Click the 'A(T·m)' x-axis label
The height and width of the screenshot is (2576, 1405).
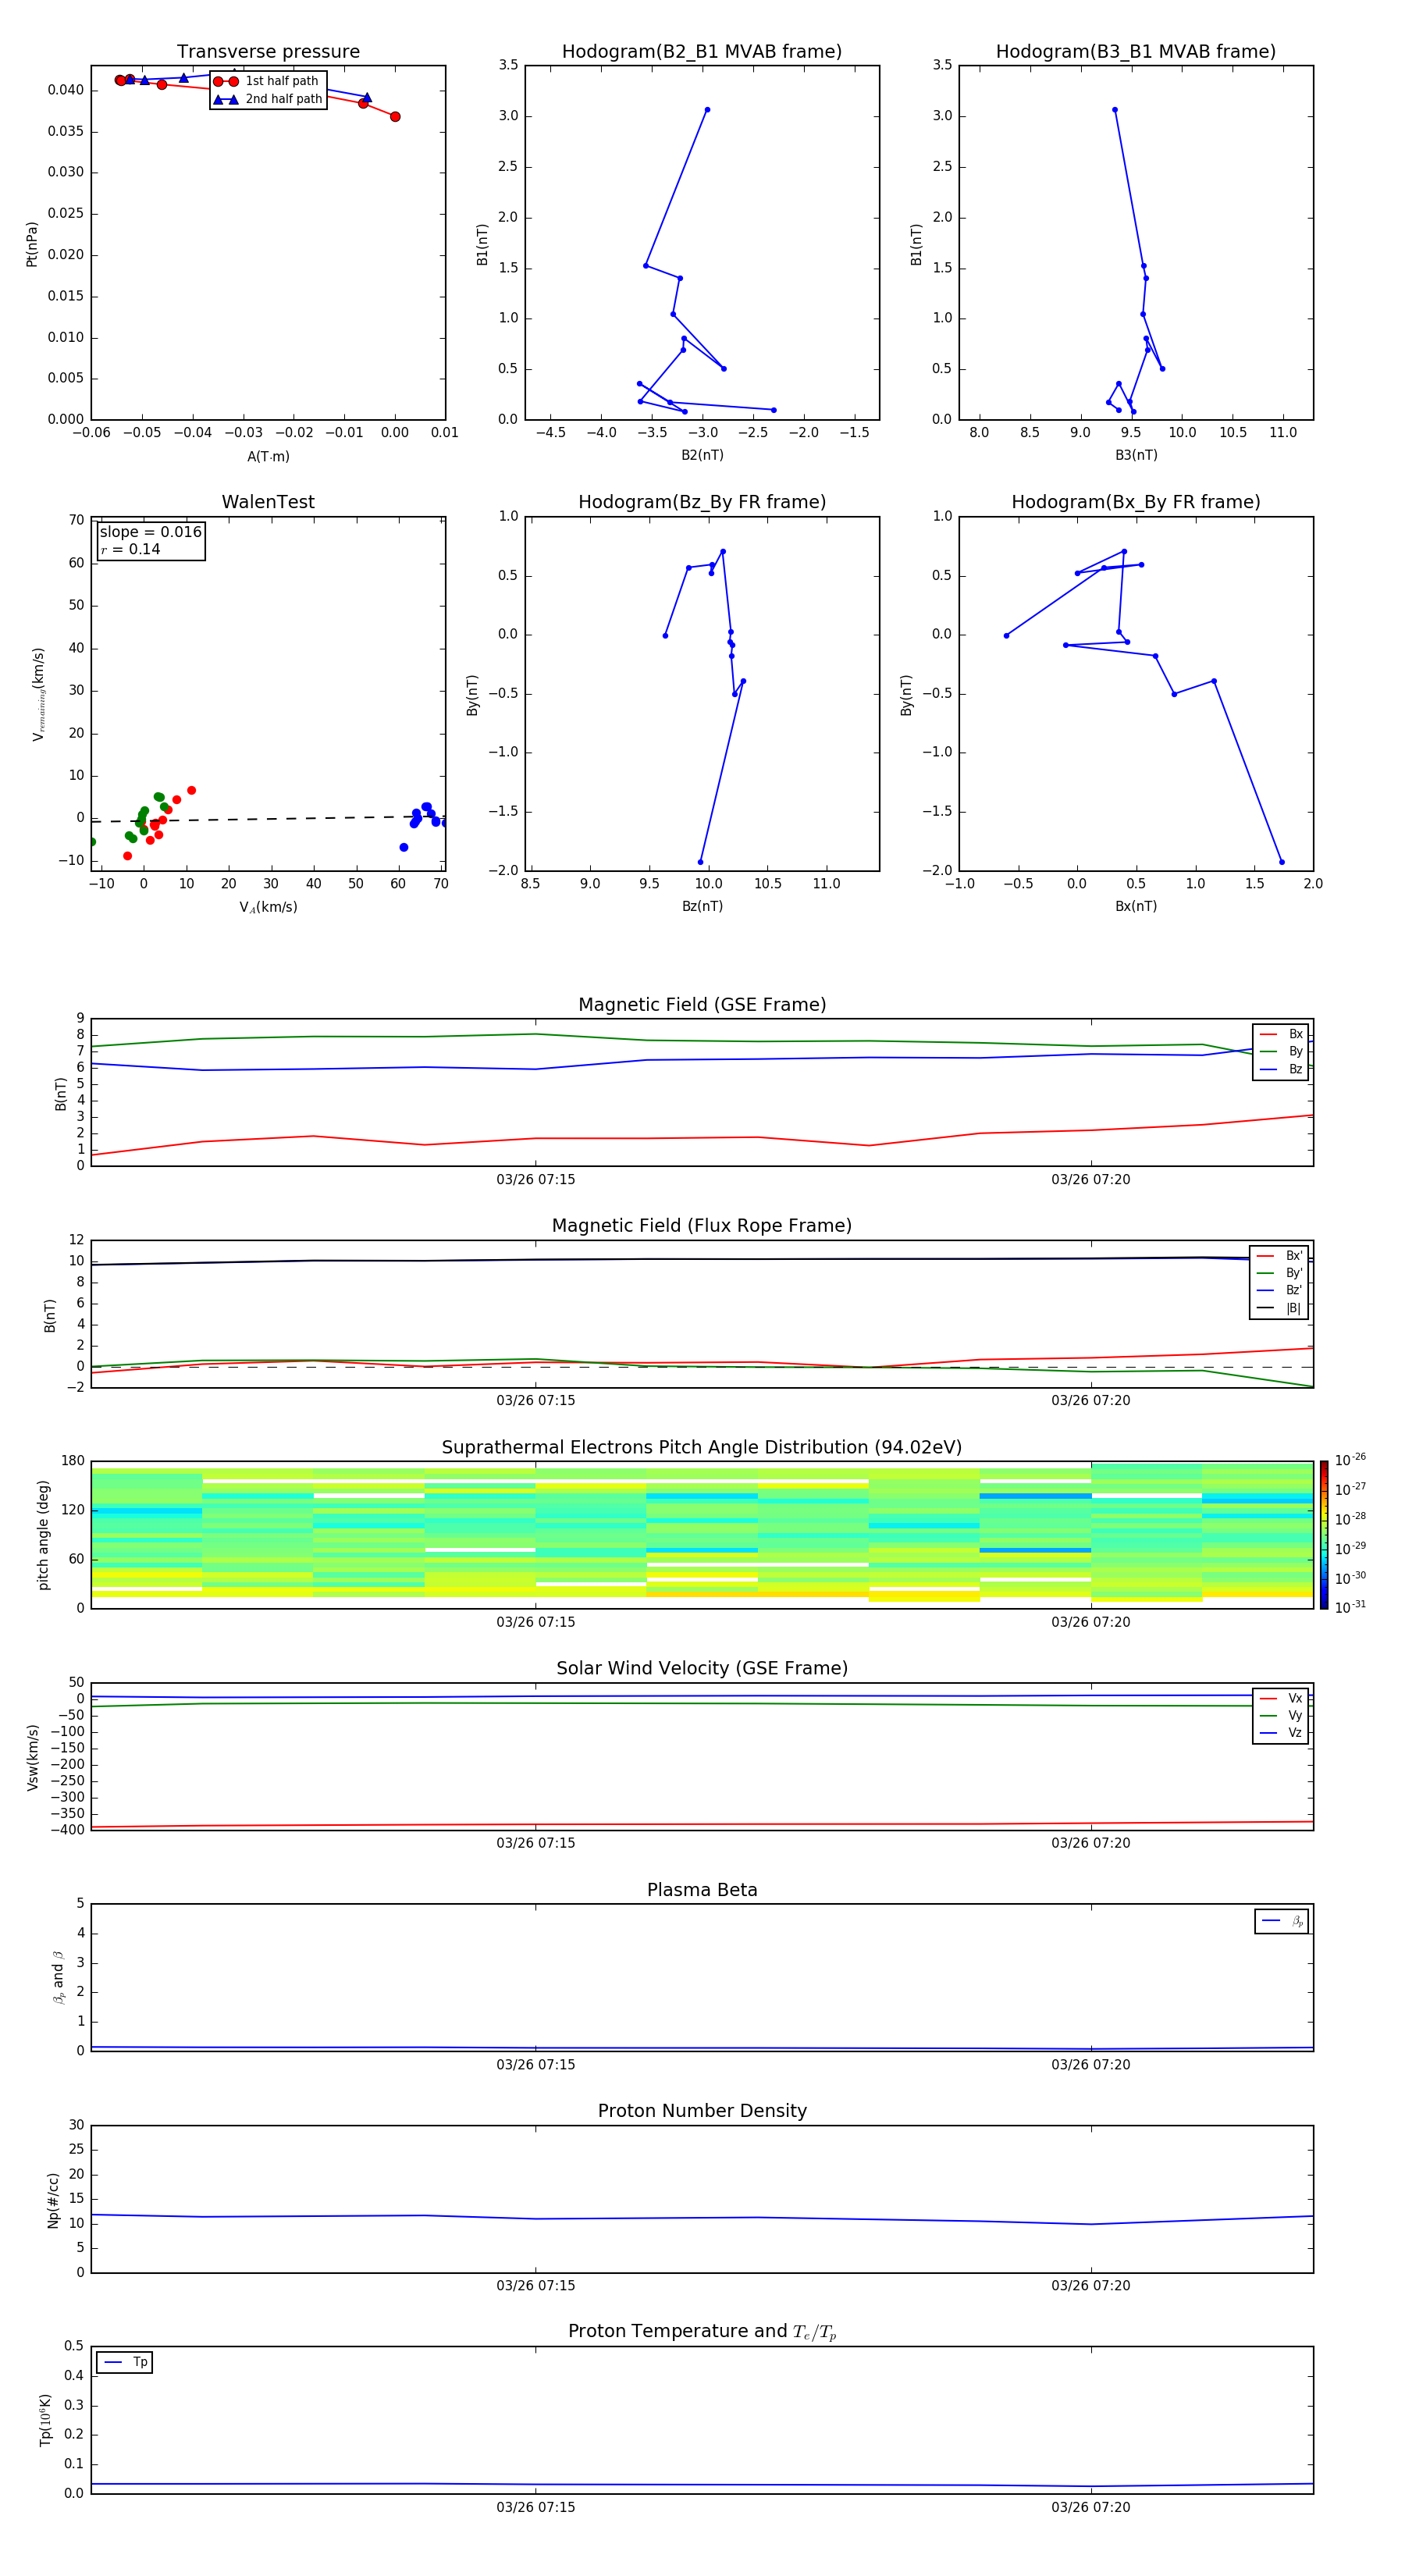(268, 456)
